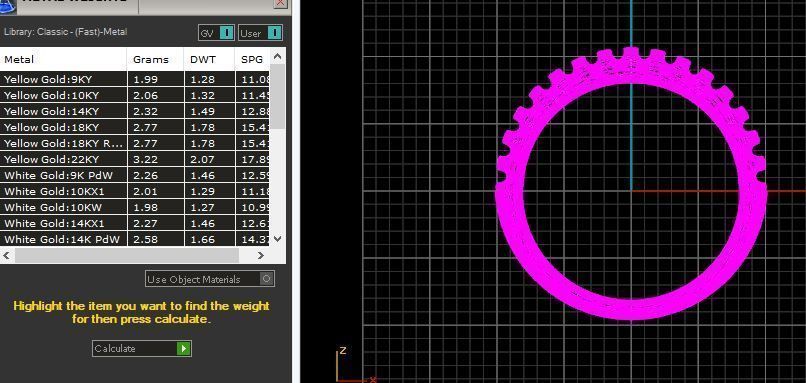Select the White Gold:9K PdW row
The image size is (806, 383).
point(135,175)
